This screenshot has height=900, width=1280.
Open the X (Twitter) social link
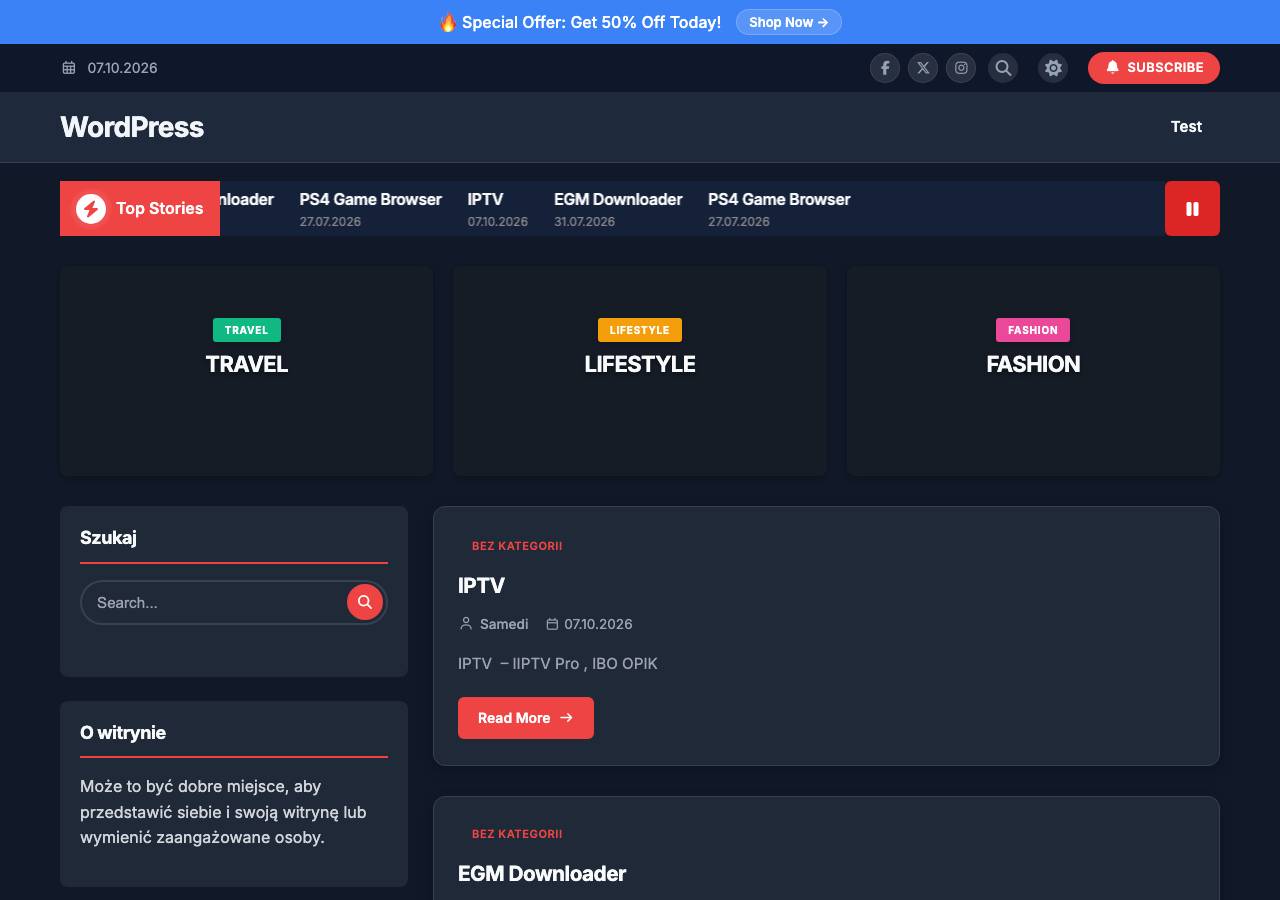coord(923,68)
